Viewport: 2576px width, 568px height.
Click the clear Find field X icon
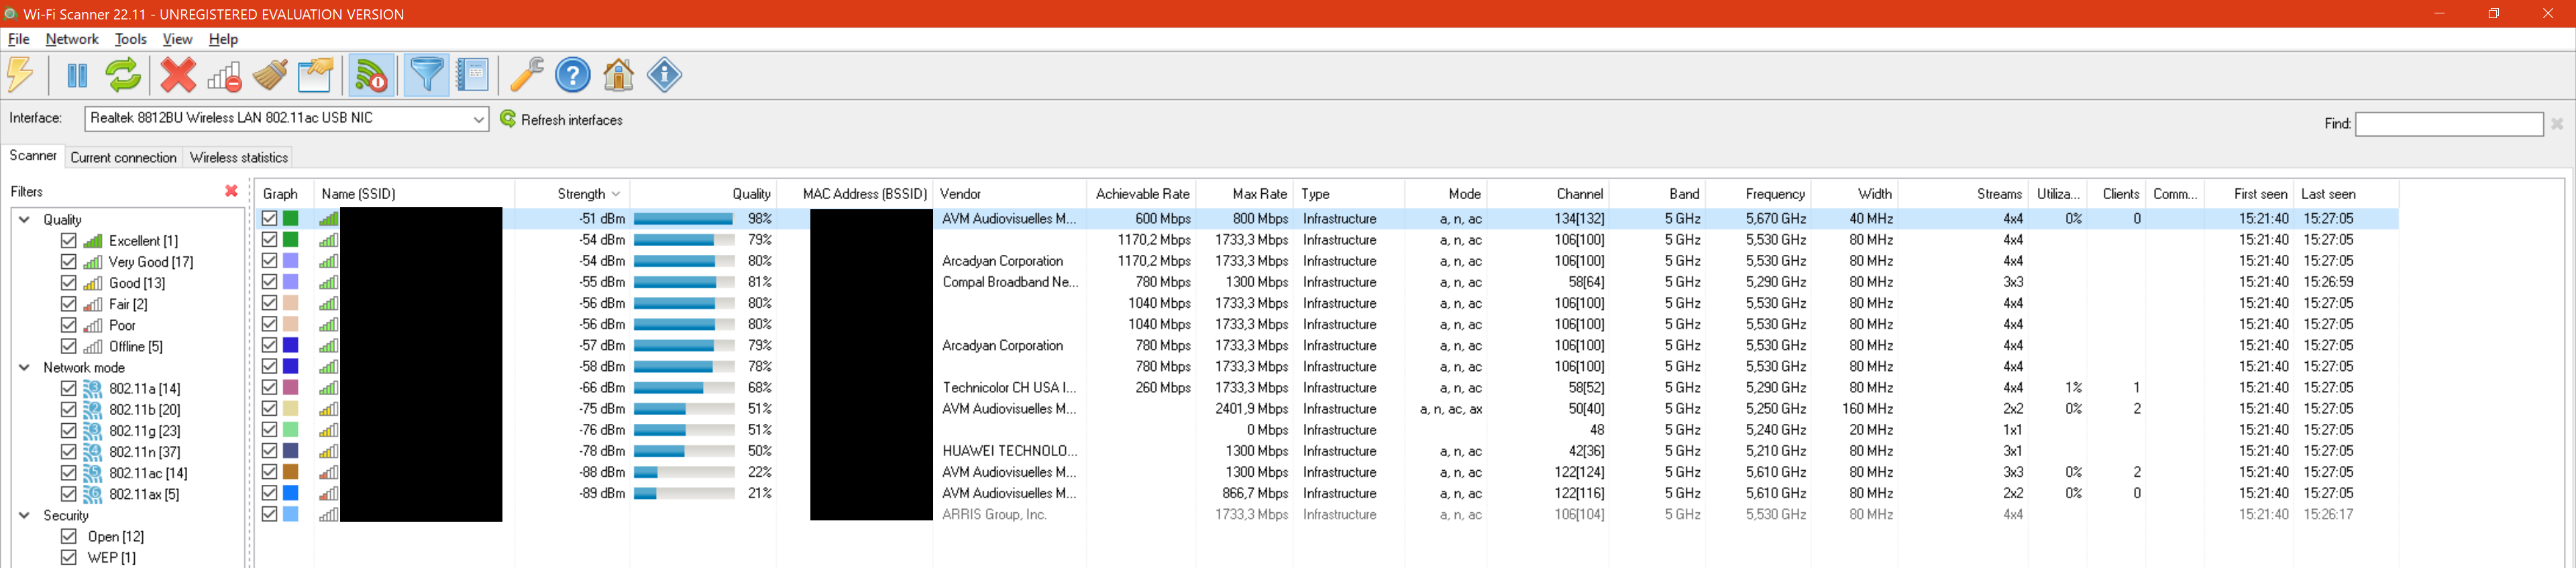point(2557,124)
